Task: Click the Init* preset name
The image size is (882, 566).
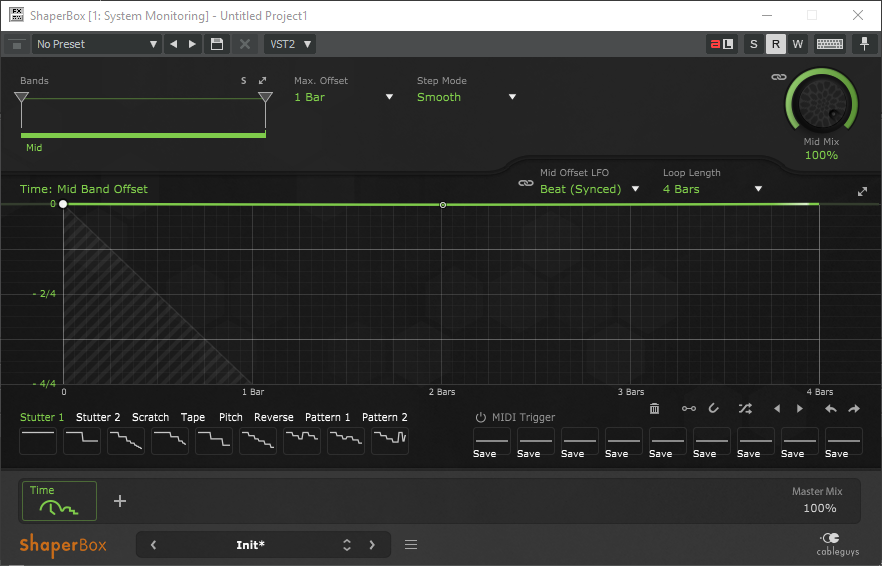Action: tap(250, 545)
